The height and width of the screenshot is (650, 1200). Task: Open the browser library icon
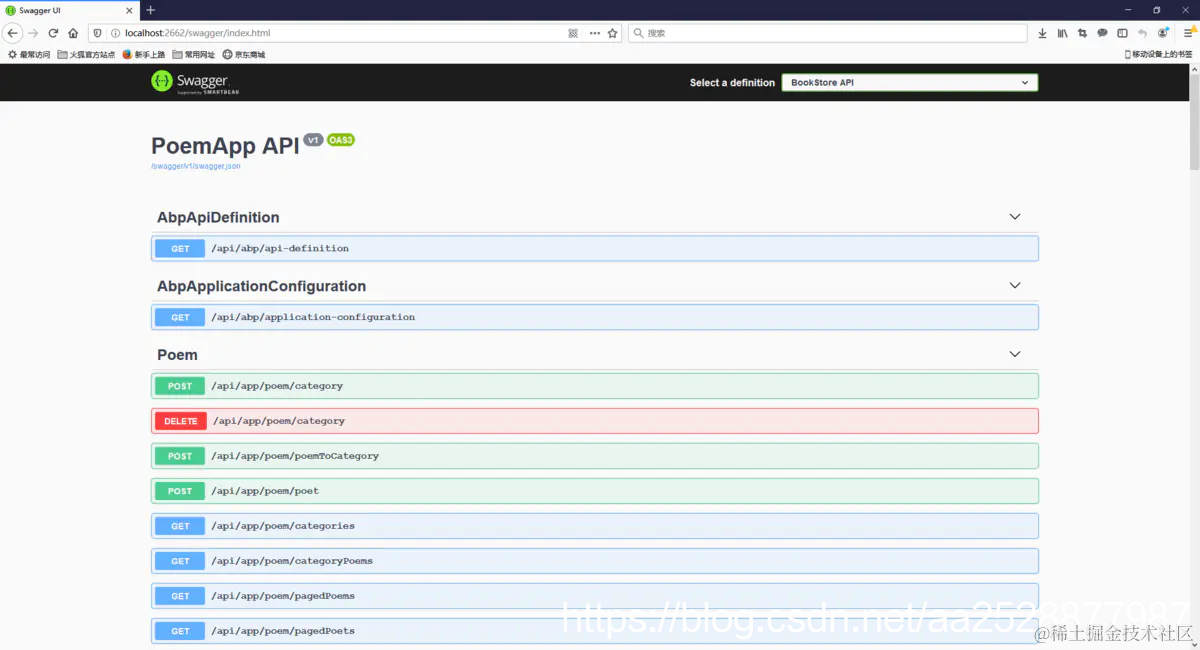1062,33
